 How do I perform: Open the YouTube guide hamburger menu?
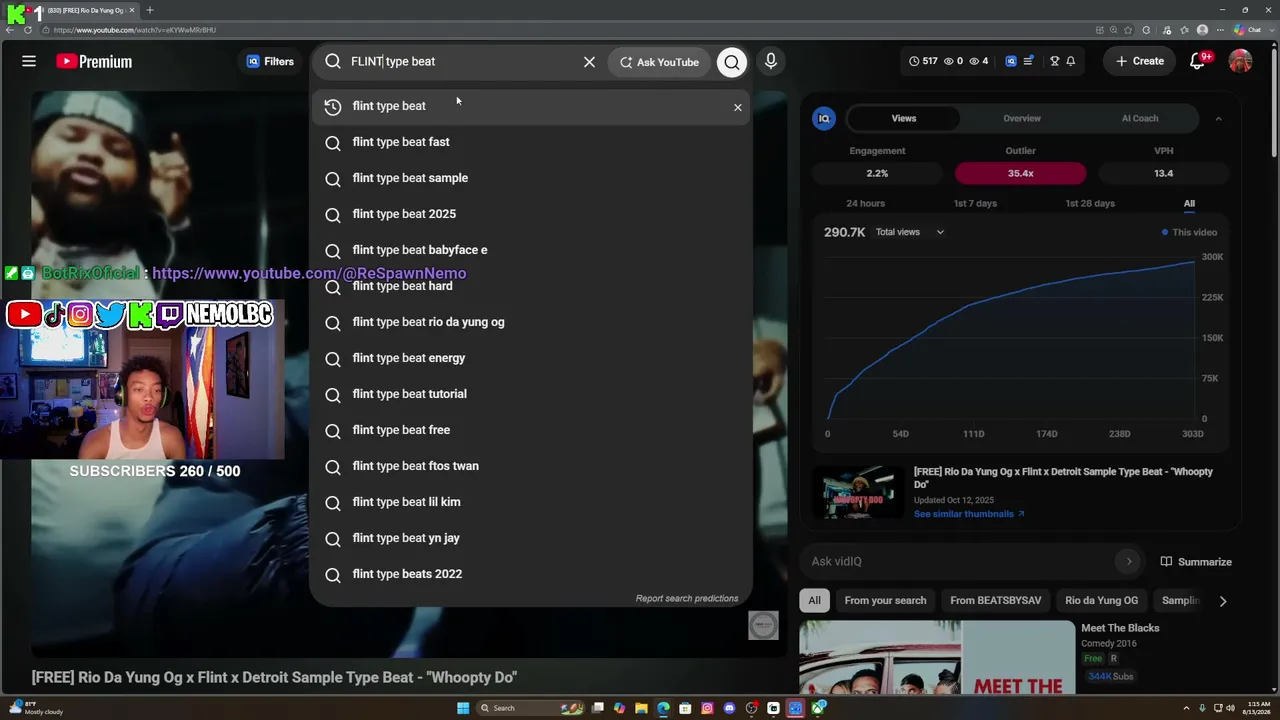[x=29, y=61]
